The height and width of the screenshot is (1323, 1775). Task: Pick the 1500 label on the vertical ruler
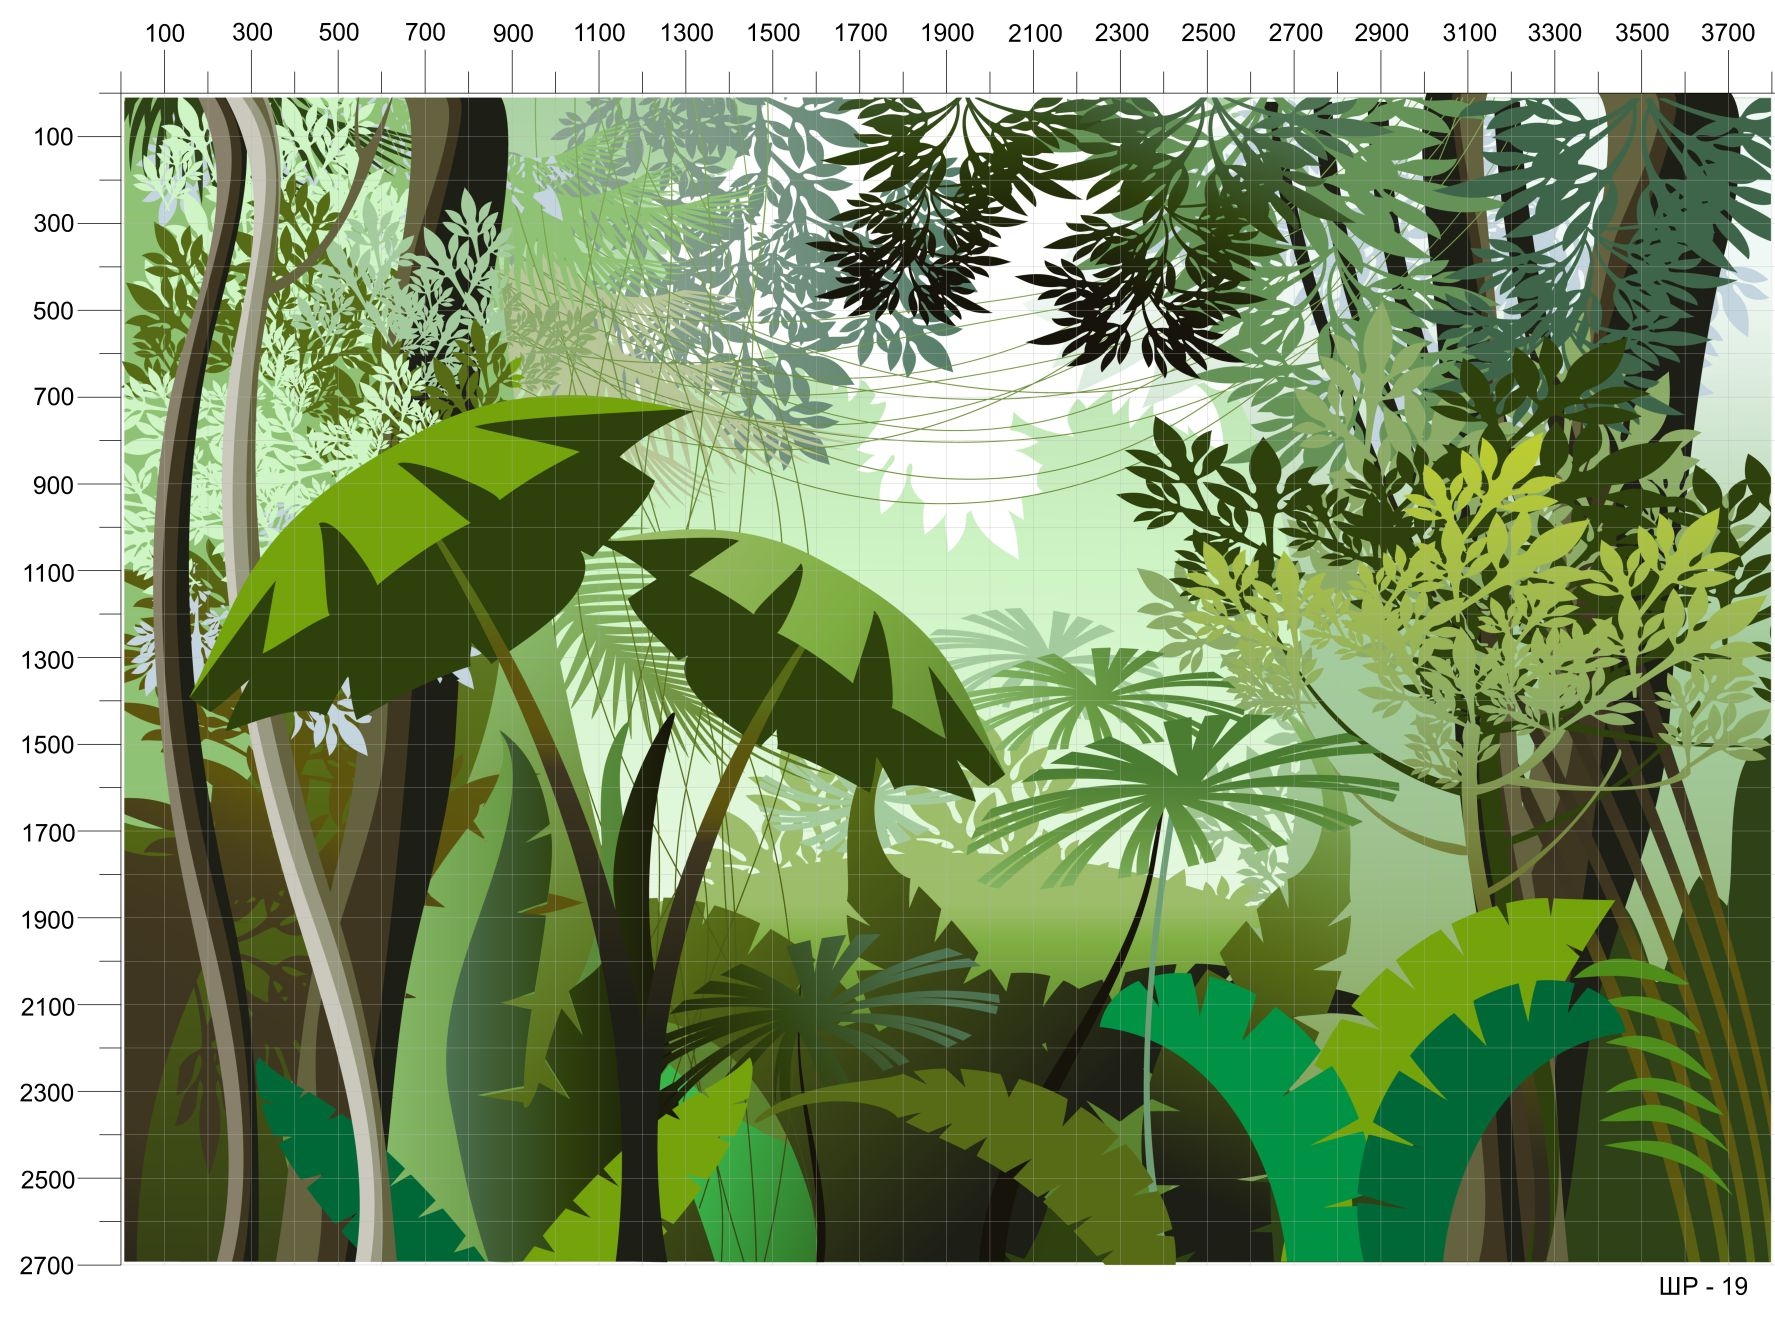click(48, 746)
